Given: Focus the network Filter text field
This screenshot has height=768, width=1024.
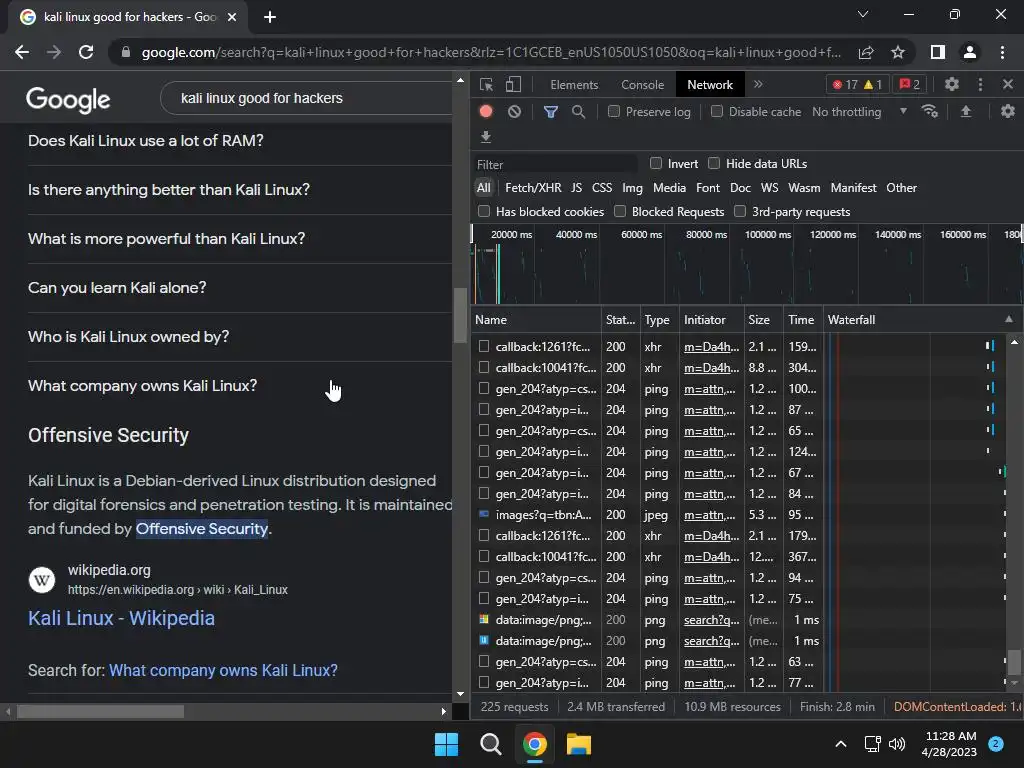Looking at the screenshot, I should (x=555, y=165).
